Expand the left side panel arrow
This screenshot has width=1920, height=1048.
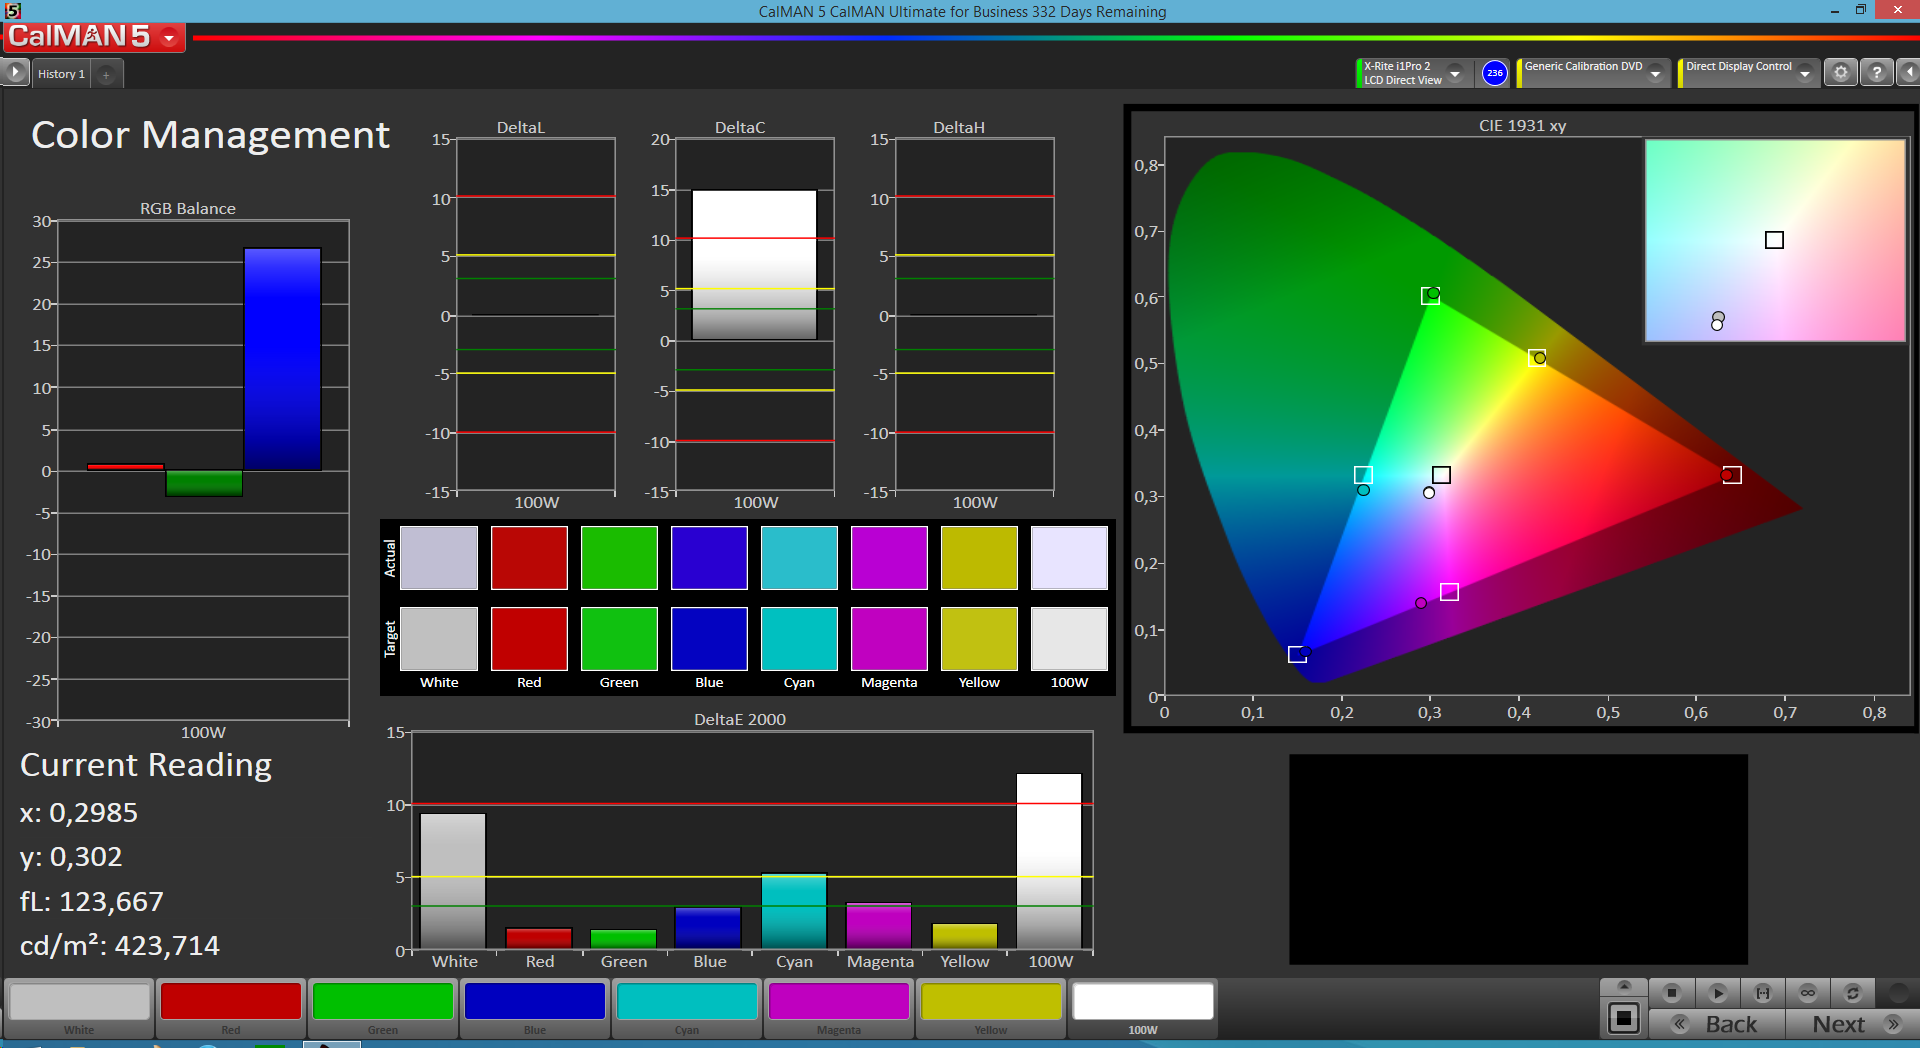pyautogui.click(x=15, y=73)
